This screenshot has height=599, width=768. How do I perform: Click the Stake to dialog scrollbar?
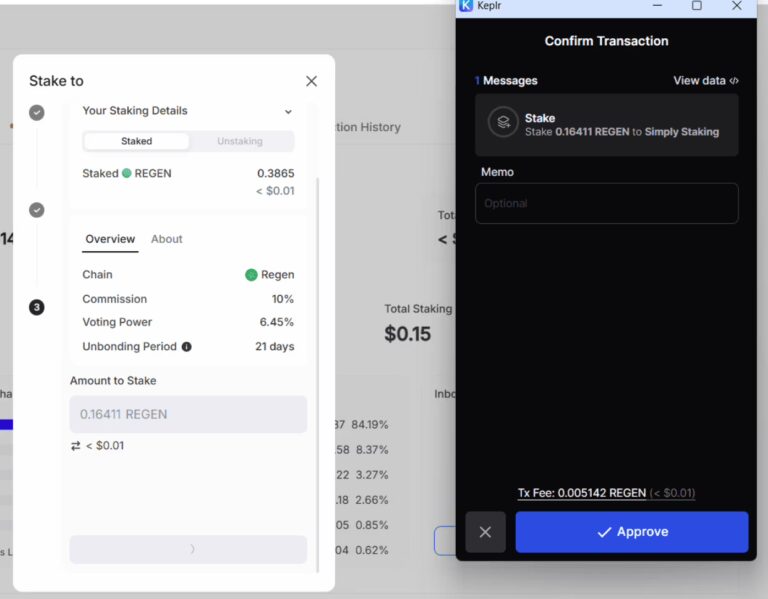[318, 370]
